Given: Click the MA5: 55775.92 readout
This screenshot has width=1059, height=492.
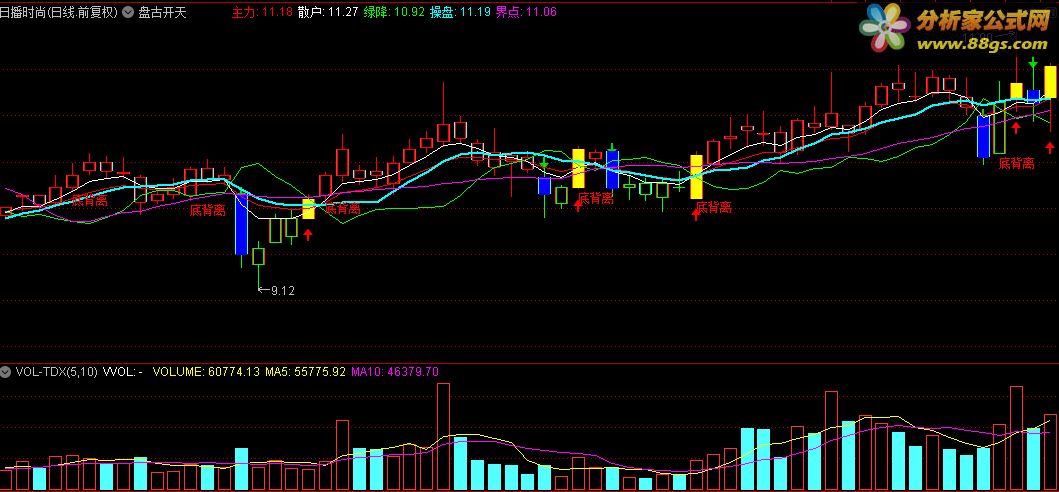Looking at the screenshot, I should click(305, 371).
